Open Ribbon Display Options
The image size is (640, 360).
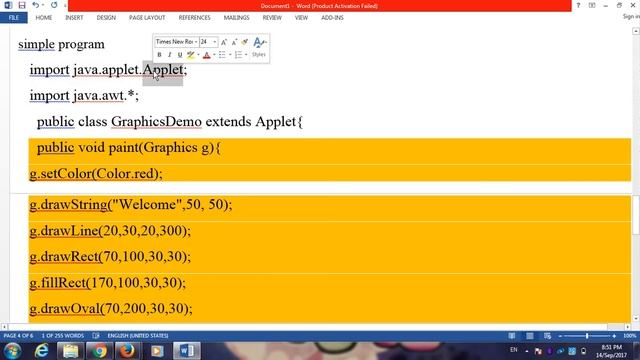pos(592,5)
